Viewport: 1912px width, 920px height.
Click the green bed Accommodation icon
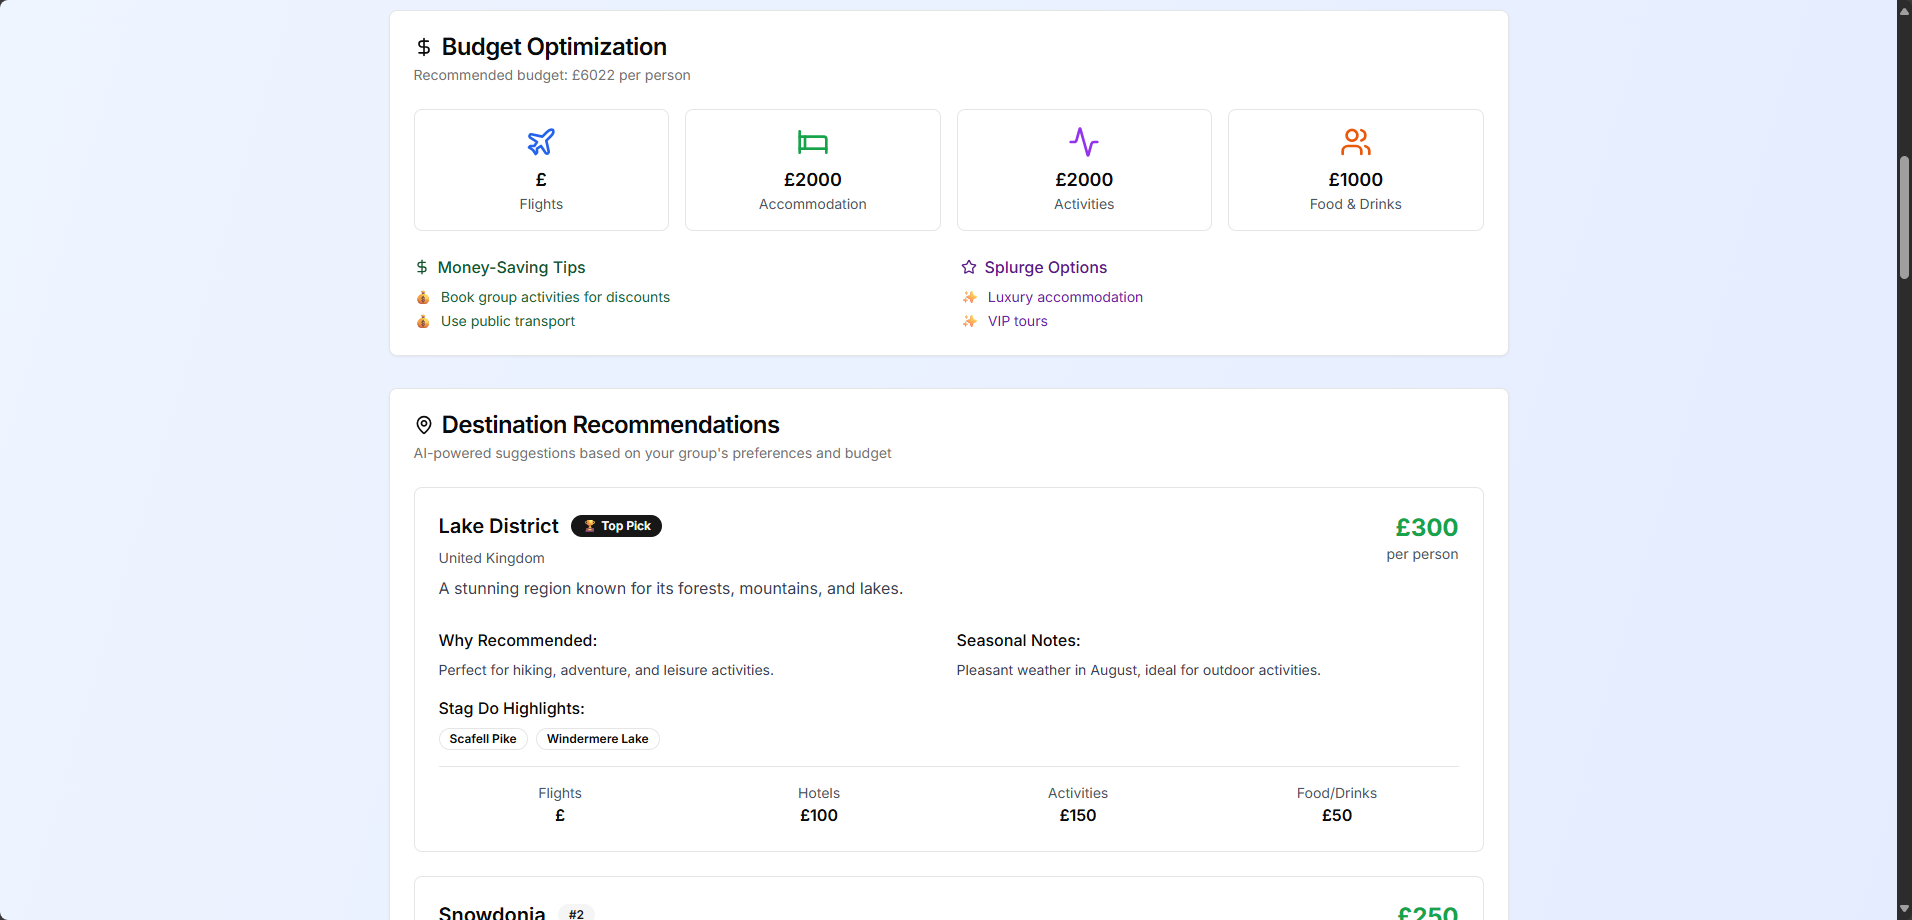pyautogui.click(x=812, y=142)
